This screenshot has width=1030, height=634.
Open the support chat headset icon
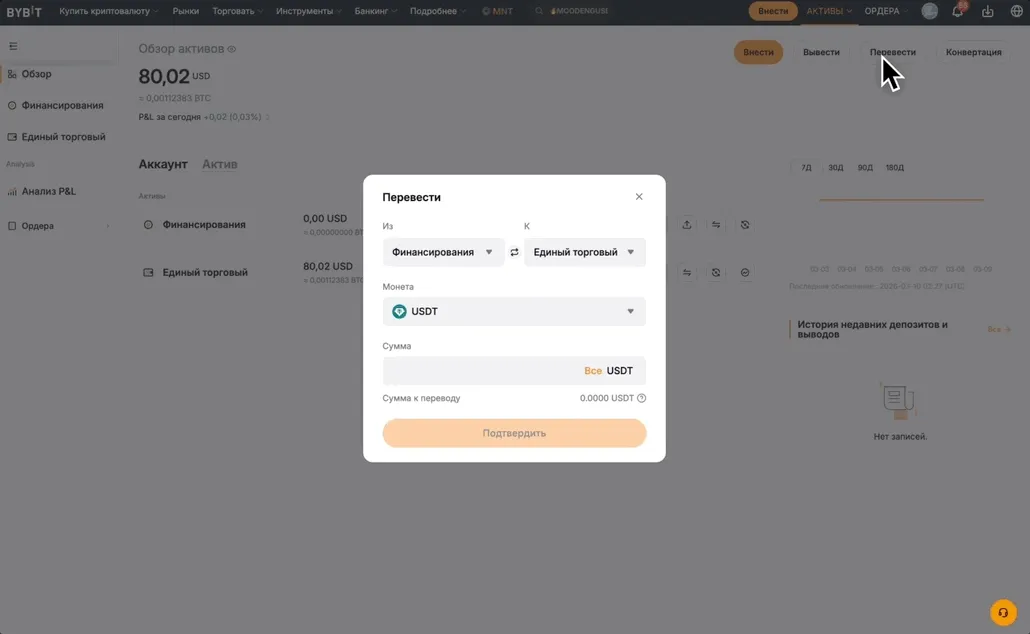[1002, 612]
